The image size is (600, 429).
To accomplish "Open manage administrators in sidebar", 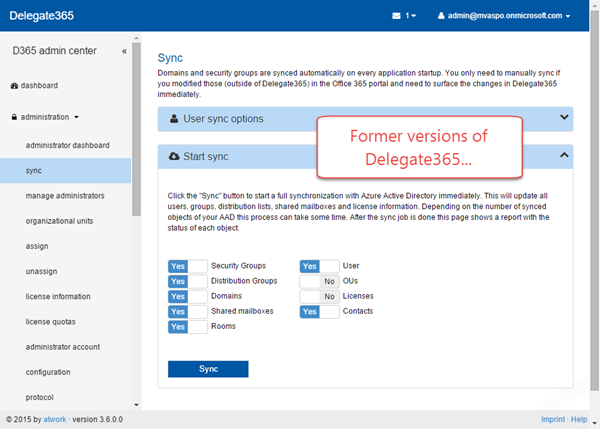I will pyautogui.click(x=67, y=196).
